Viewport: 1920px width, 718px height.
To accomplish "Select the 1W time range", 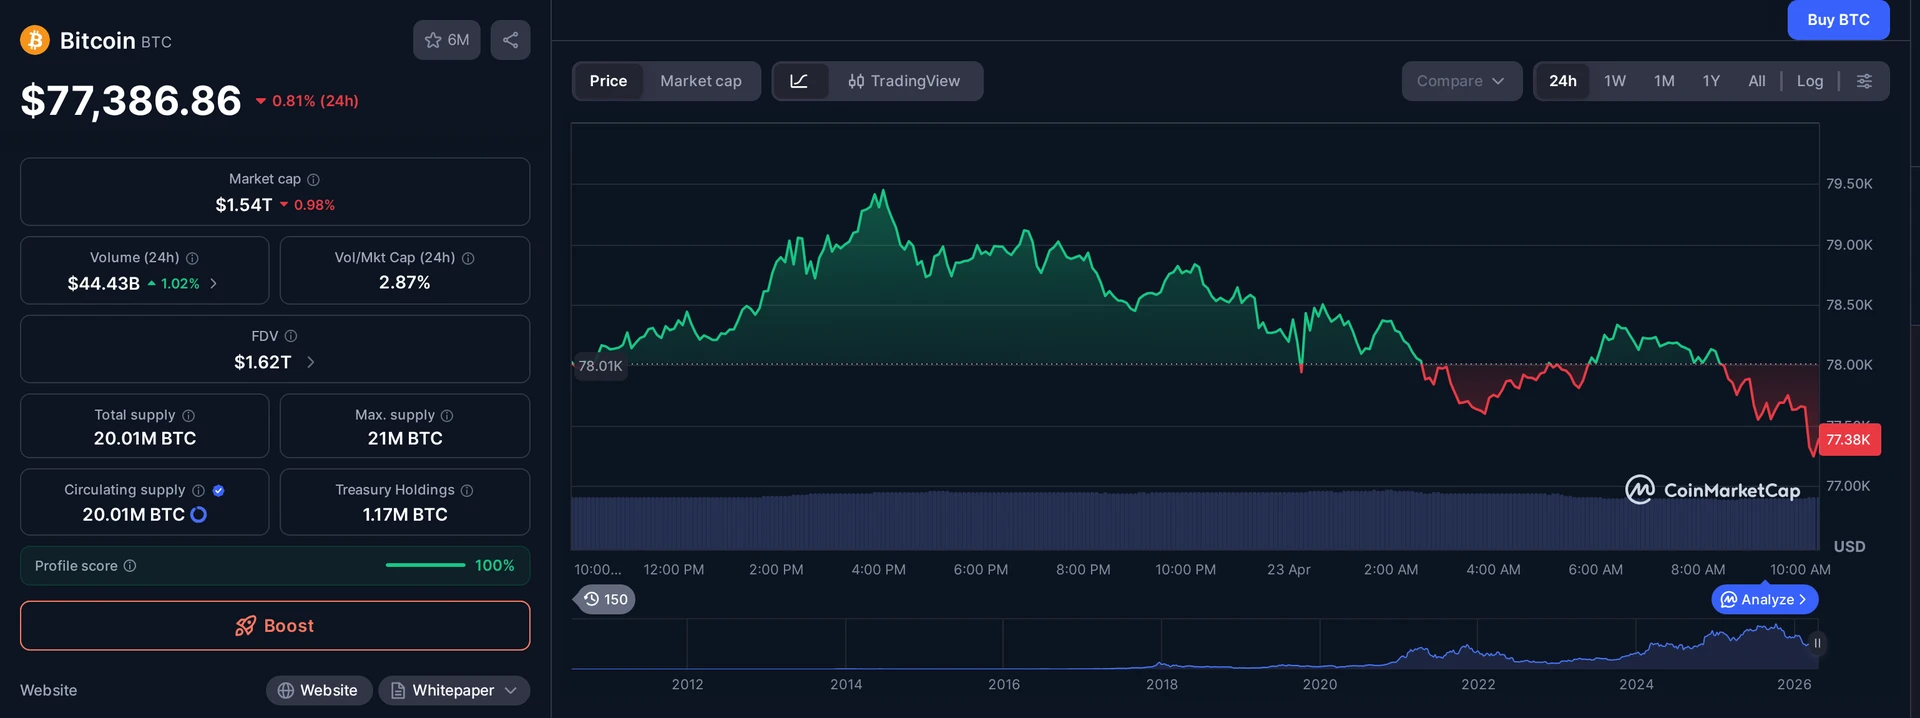I will pos(1615,81).
